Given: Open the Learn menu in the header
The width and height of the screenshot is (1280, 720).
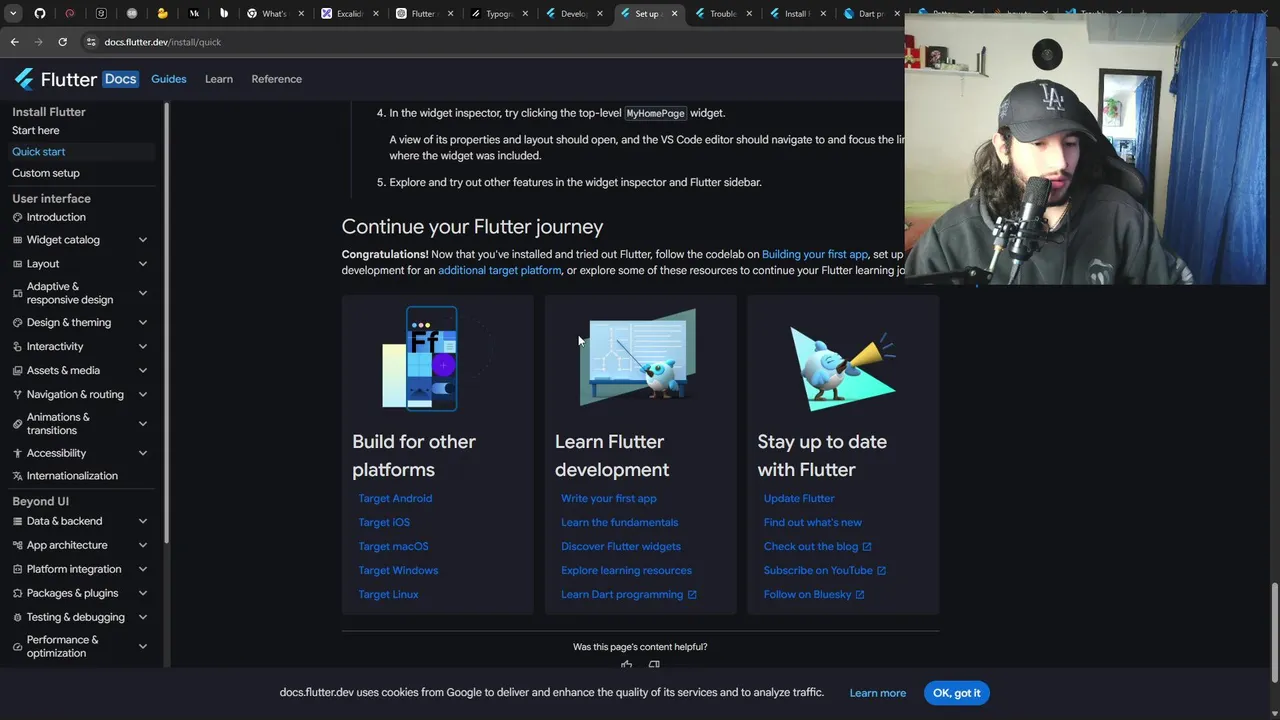Looking at the screenshot, I should 219,79.
